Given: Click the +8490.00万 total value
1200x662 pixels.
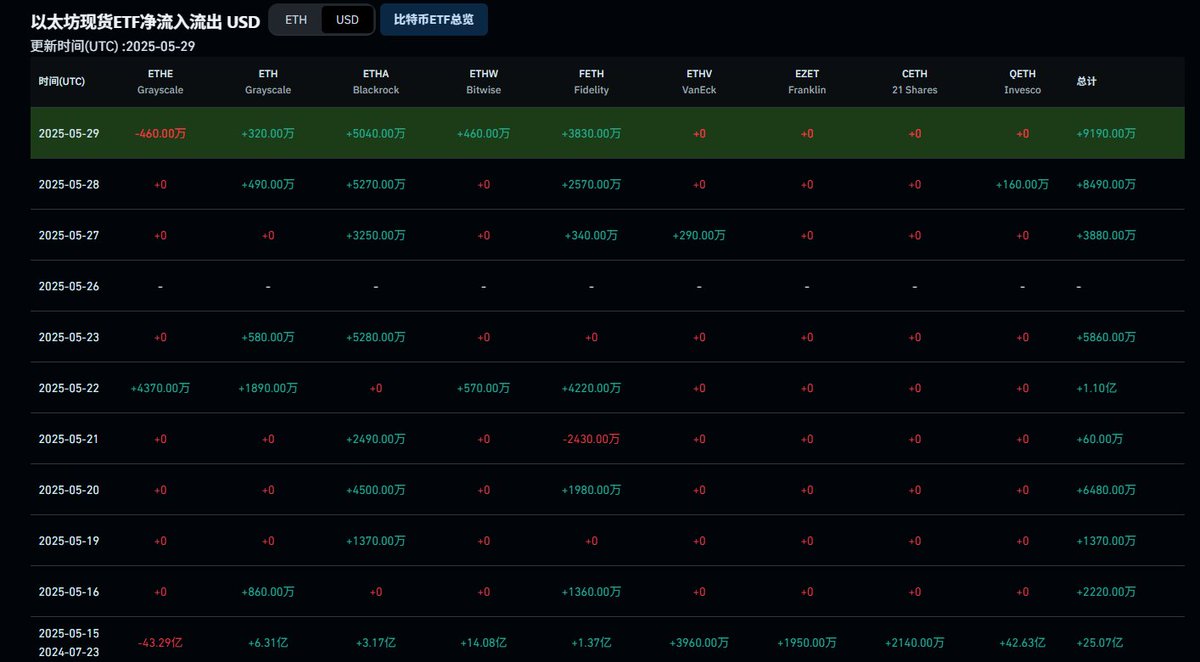Looking at the screenshot, I should [1106, 184].
